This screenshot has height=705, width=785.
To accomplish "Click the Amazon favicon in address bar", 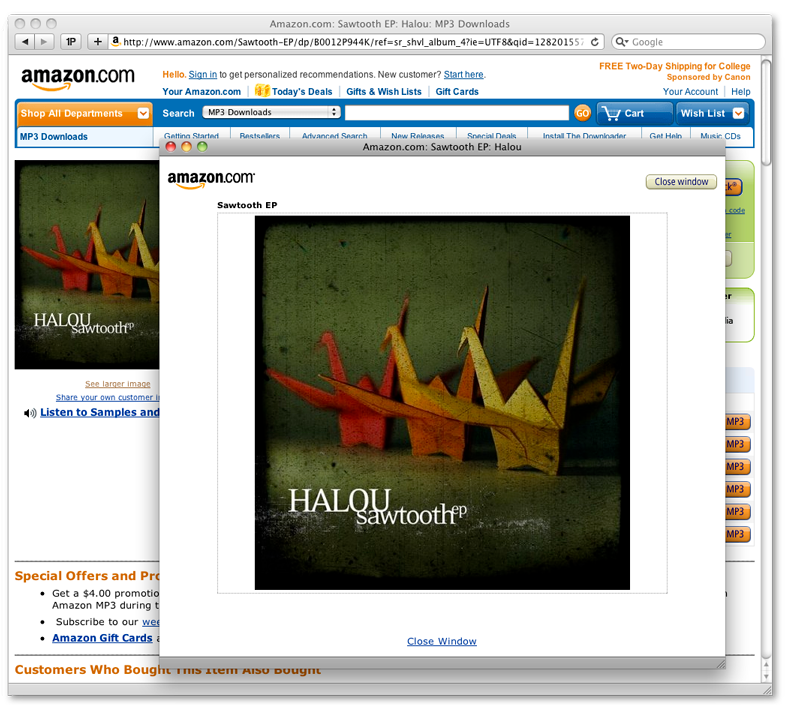I will [x=115, y=41].
